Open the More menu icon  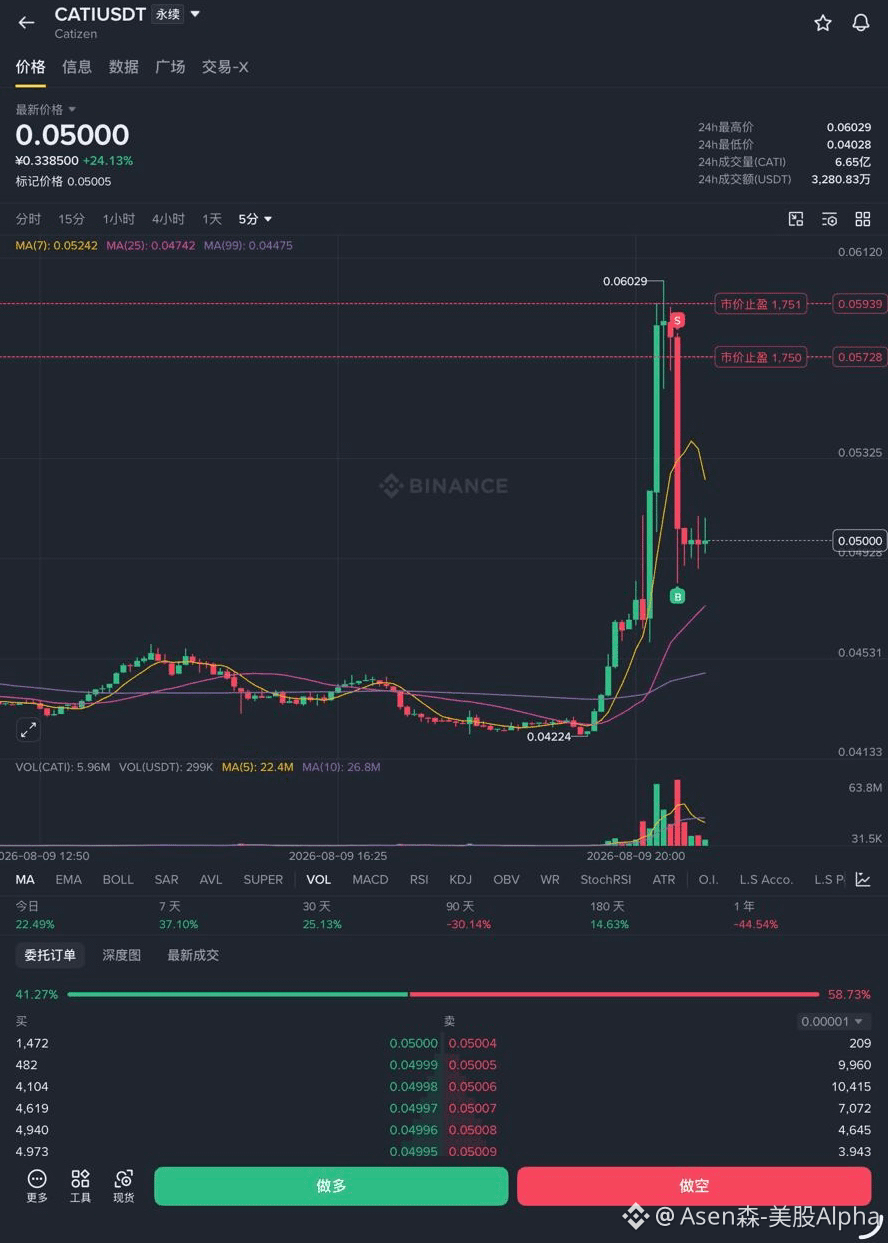[37, 1185]
